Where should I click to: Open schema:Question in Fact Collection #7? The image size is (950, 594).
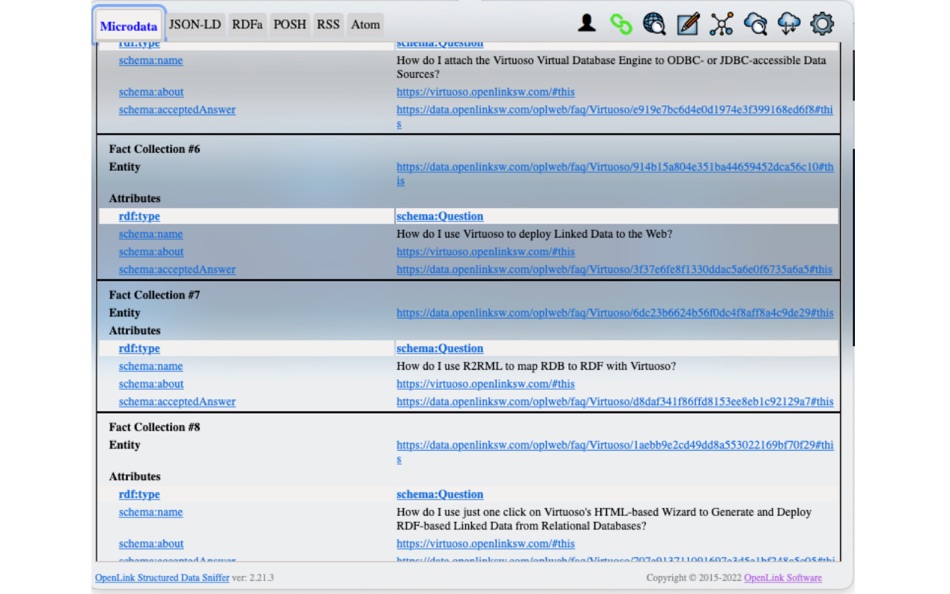pyautogui.click(x=440, y=349)
